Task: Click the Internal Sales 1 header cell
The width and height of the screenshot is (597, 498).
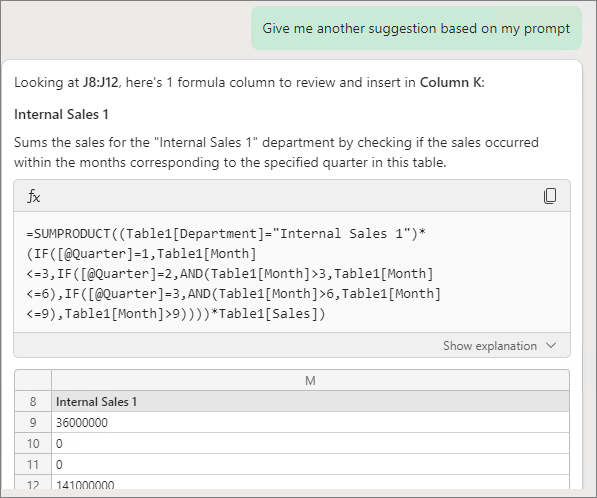Action: [310, 401]
